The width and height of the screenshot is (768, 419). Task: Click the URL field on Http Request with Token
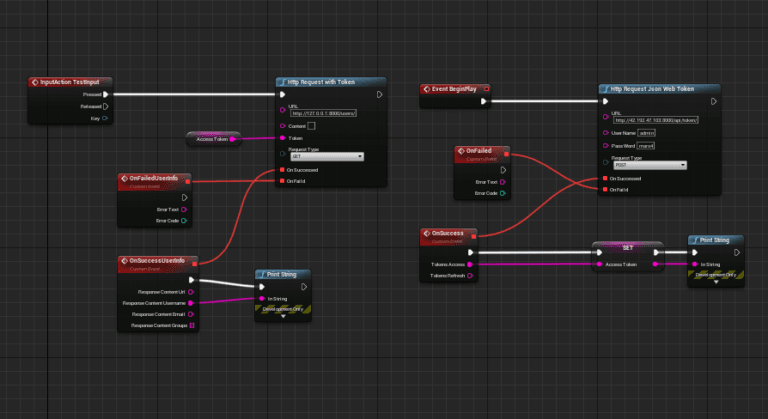point(323,113)
